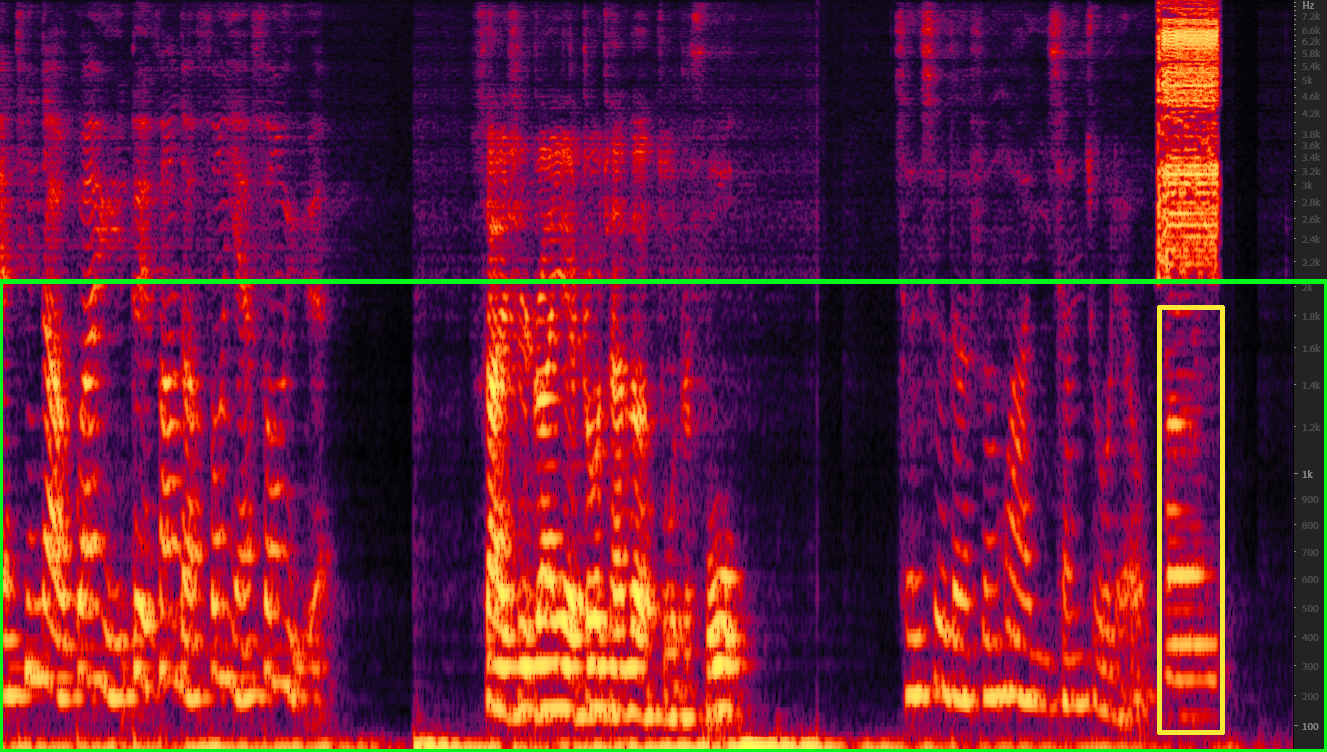Screen dimensions: 1327x752
Task: Click the 2.4k frequency ruler label
Action: (1309, 239)
